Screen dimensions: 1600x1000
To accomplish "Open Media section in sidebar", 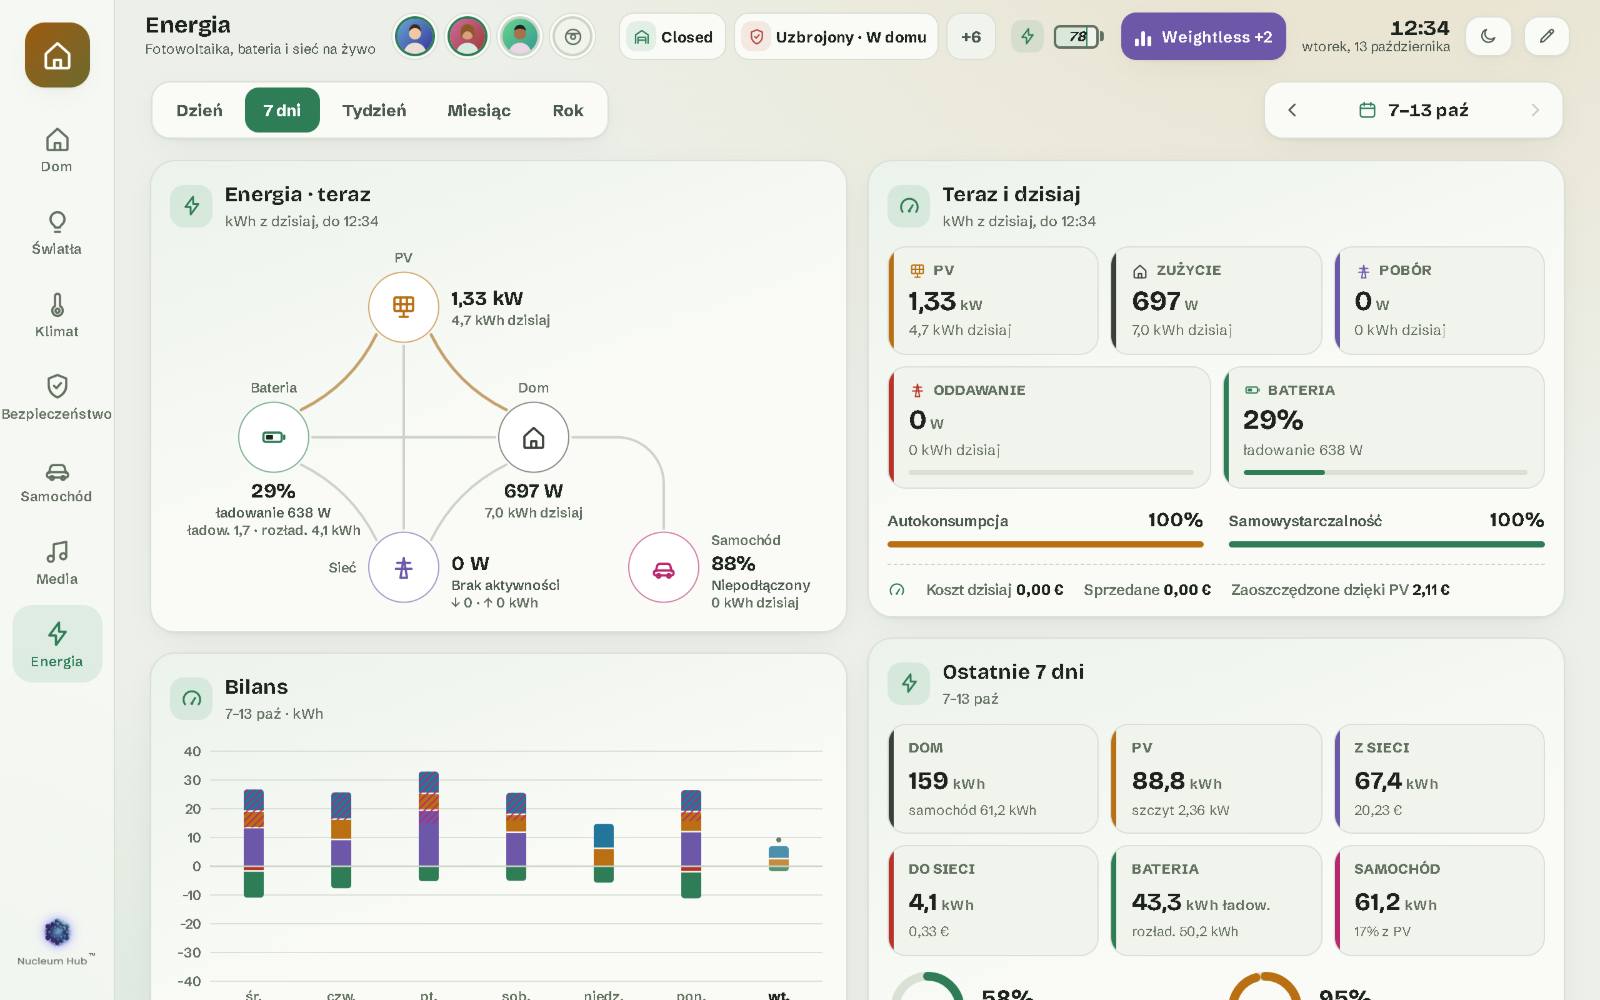I will pyautogui.click(x=57, y=563).
